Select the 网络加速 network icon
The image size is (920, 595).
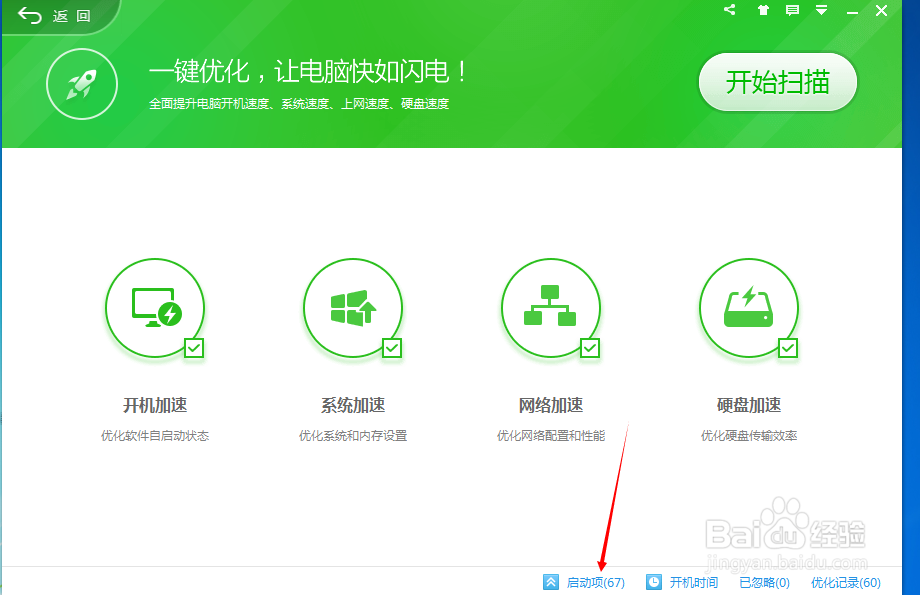click(x=551, y=307)
